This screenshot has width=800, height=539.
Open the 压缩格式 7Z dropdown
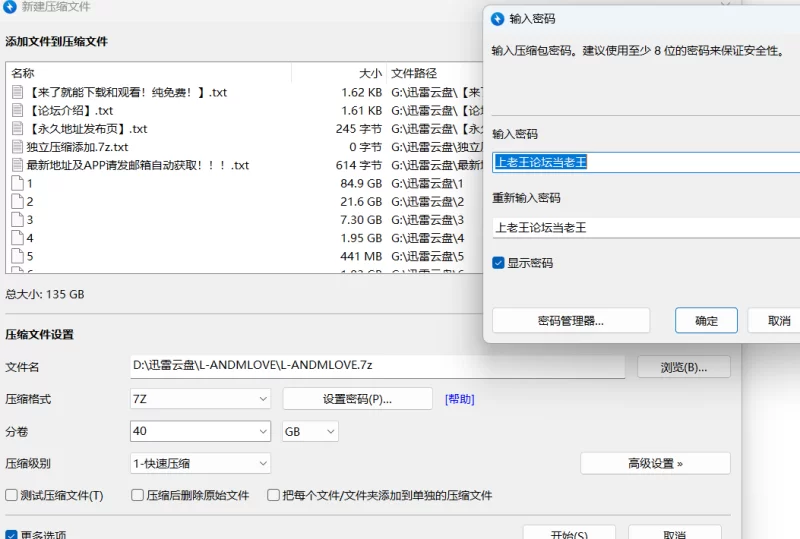[x=200, y=399]
